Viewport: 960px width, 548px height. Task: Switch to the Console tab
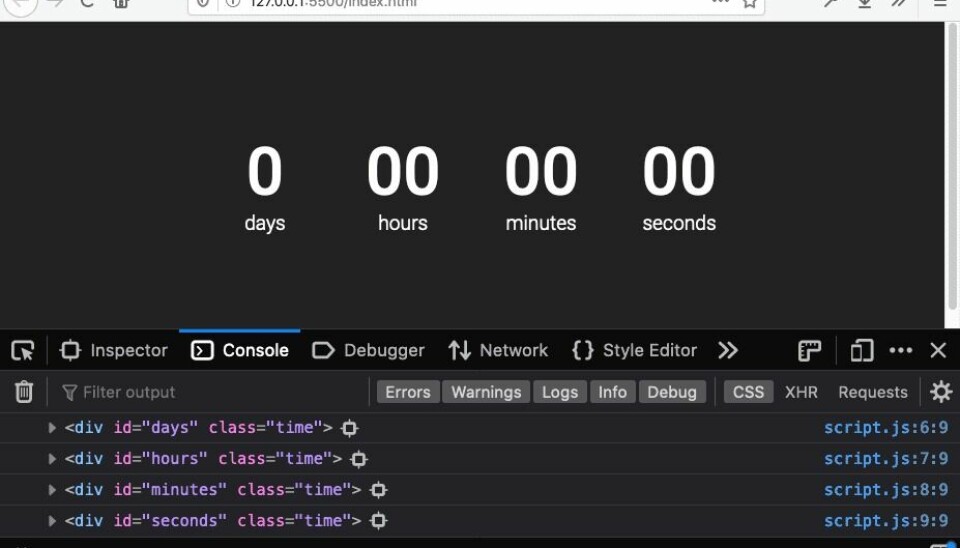[239, 350]
